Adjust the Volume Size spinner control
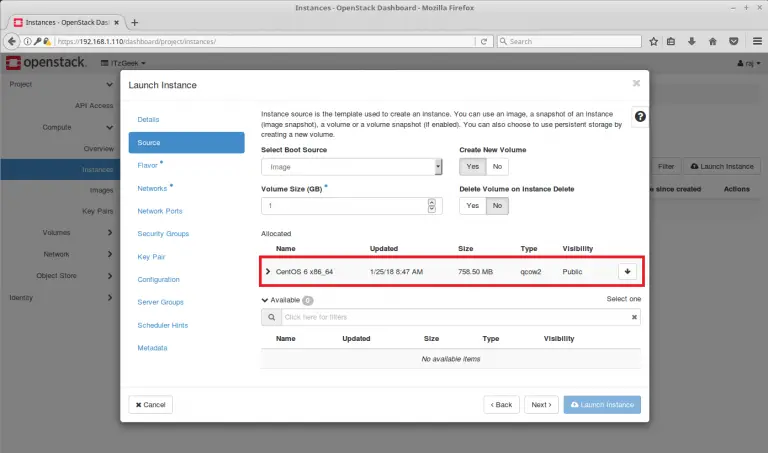The height and width of the screenshot is (453, 768). click(x=432, y=205)
